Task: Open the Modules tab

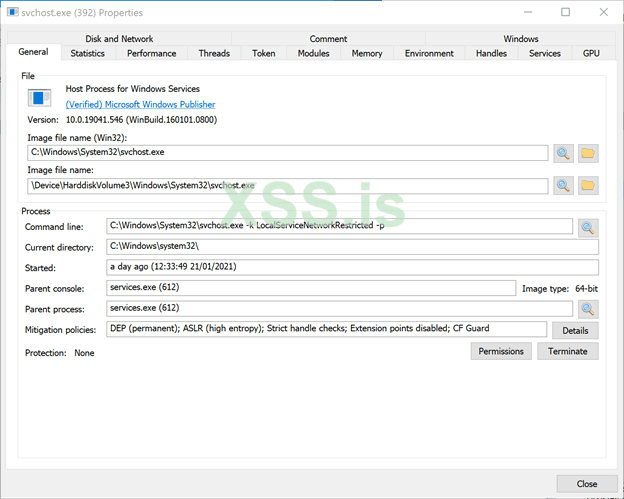Action: point(314,53)
